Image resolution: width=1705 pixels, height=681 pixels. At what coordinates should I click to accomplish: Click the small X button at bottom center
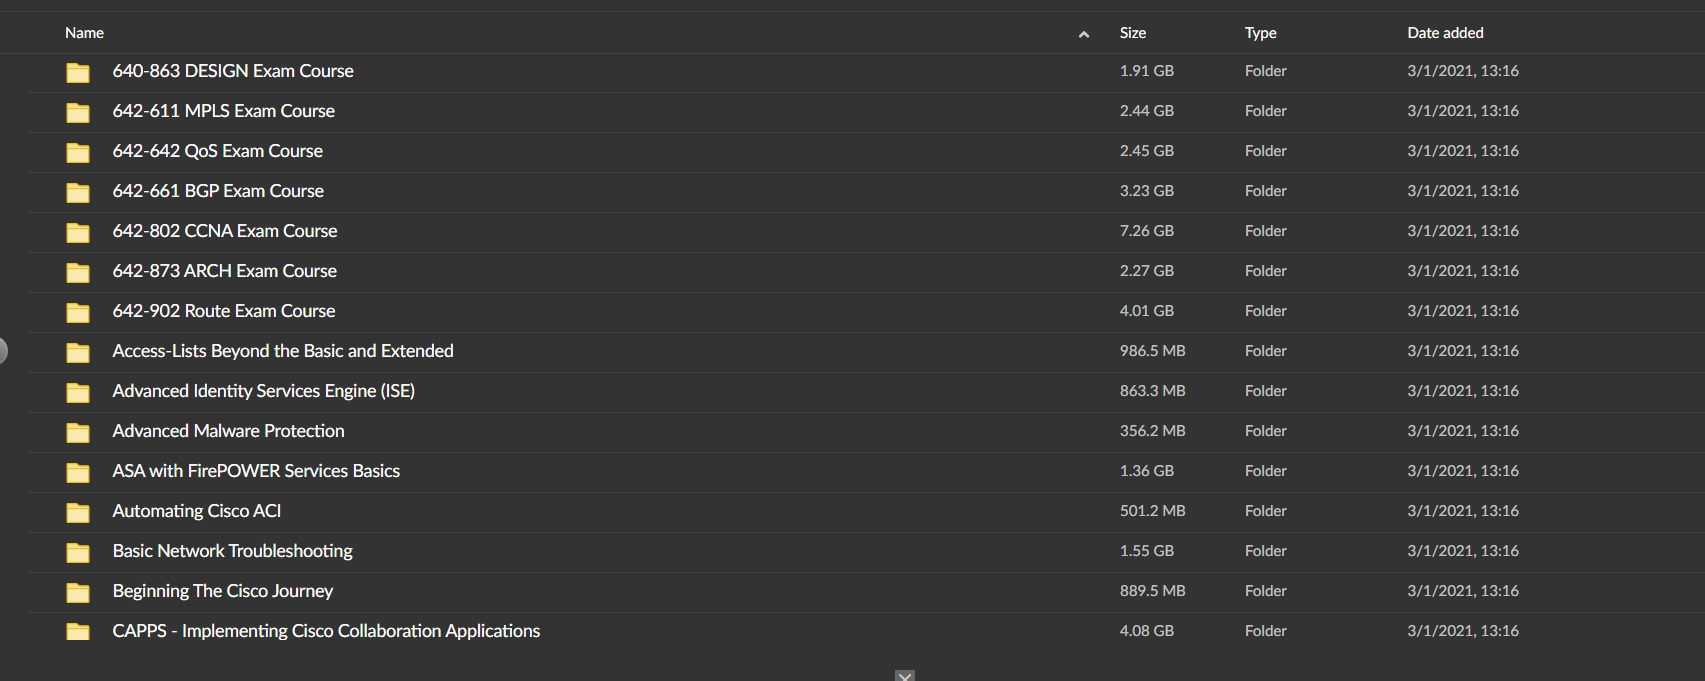[905, 676]
